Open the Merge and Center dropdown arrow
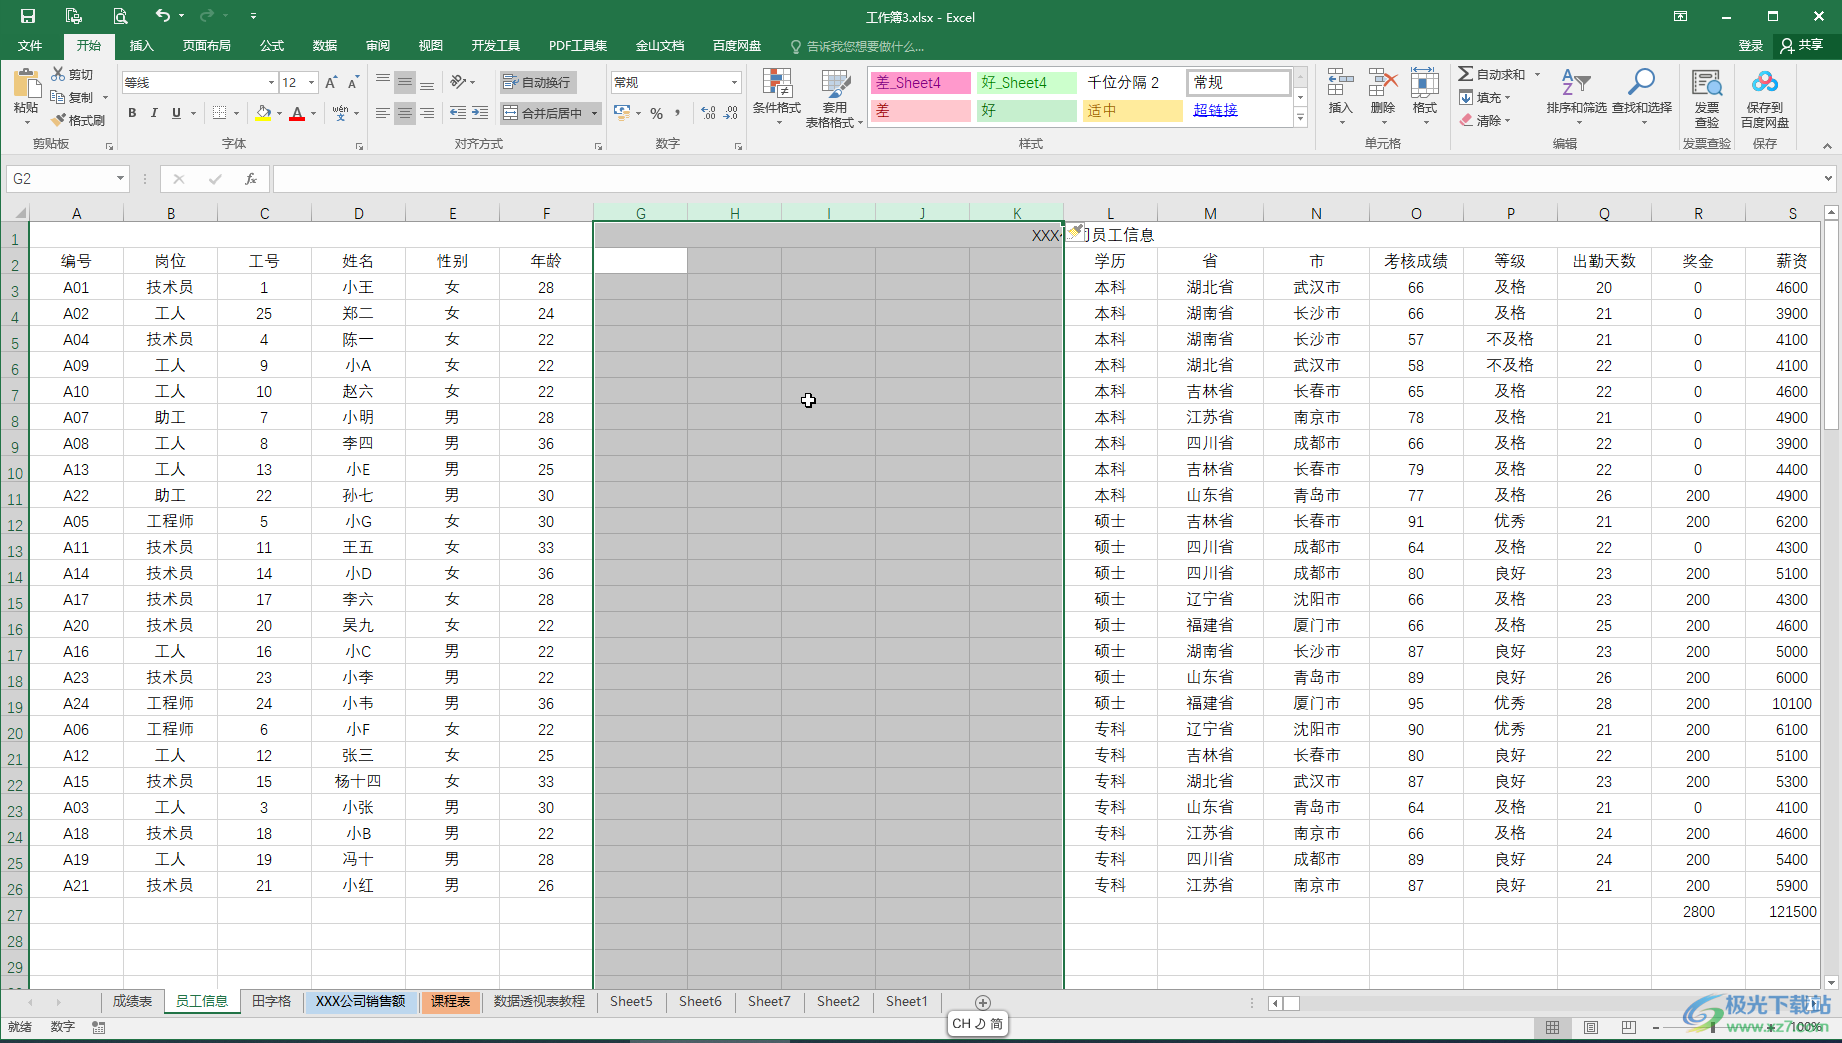The image size is (1842, 1043). (x=595, y=113)
